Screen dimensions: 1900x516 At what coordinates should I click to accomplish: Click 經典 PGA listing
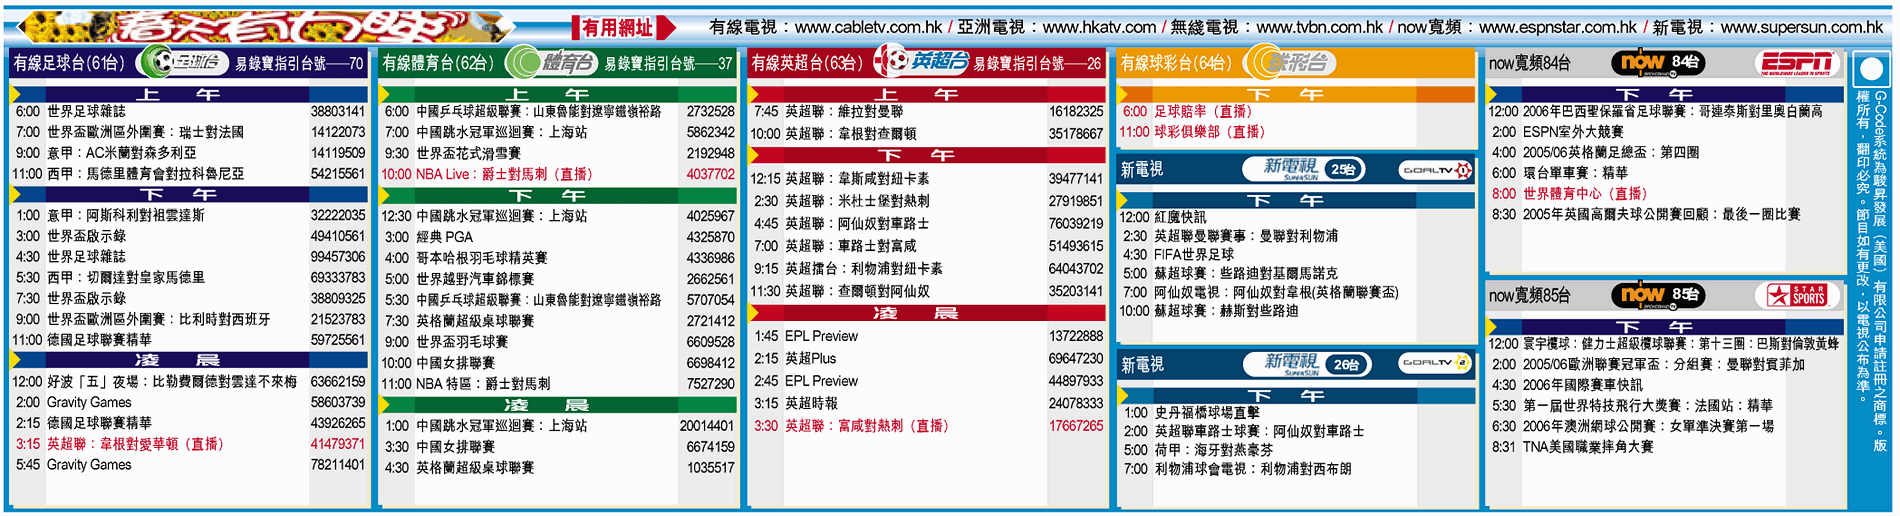click(445, 237)
